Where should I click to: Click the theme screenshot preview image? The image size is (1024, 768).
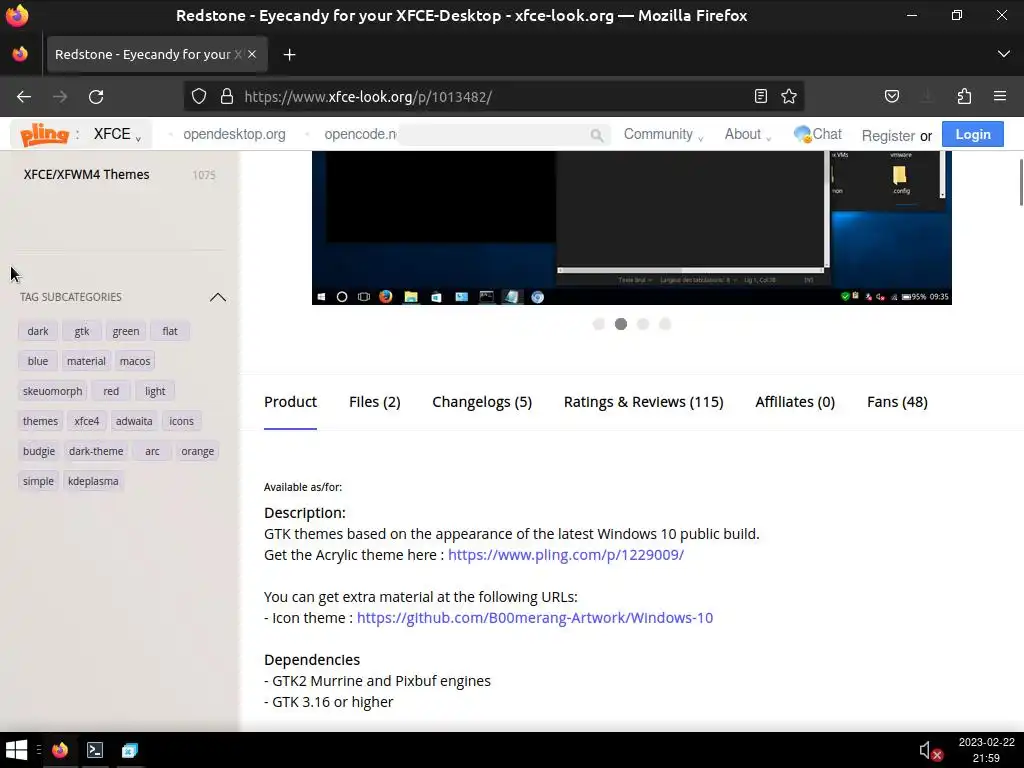coord(632,227)
